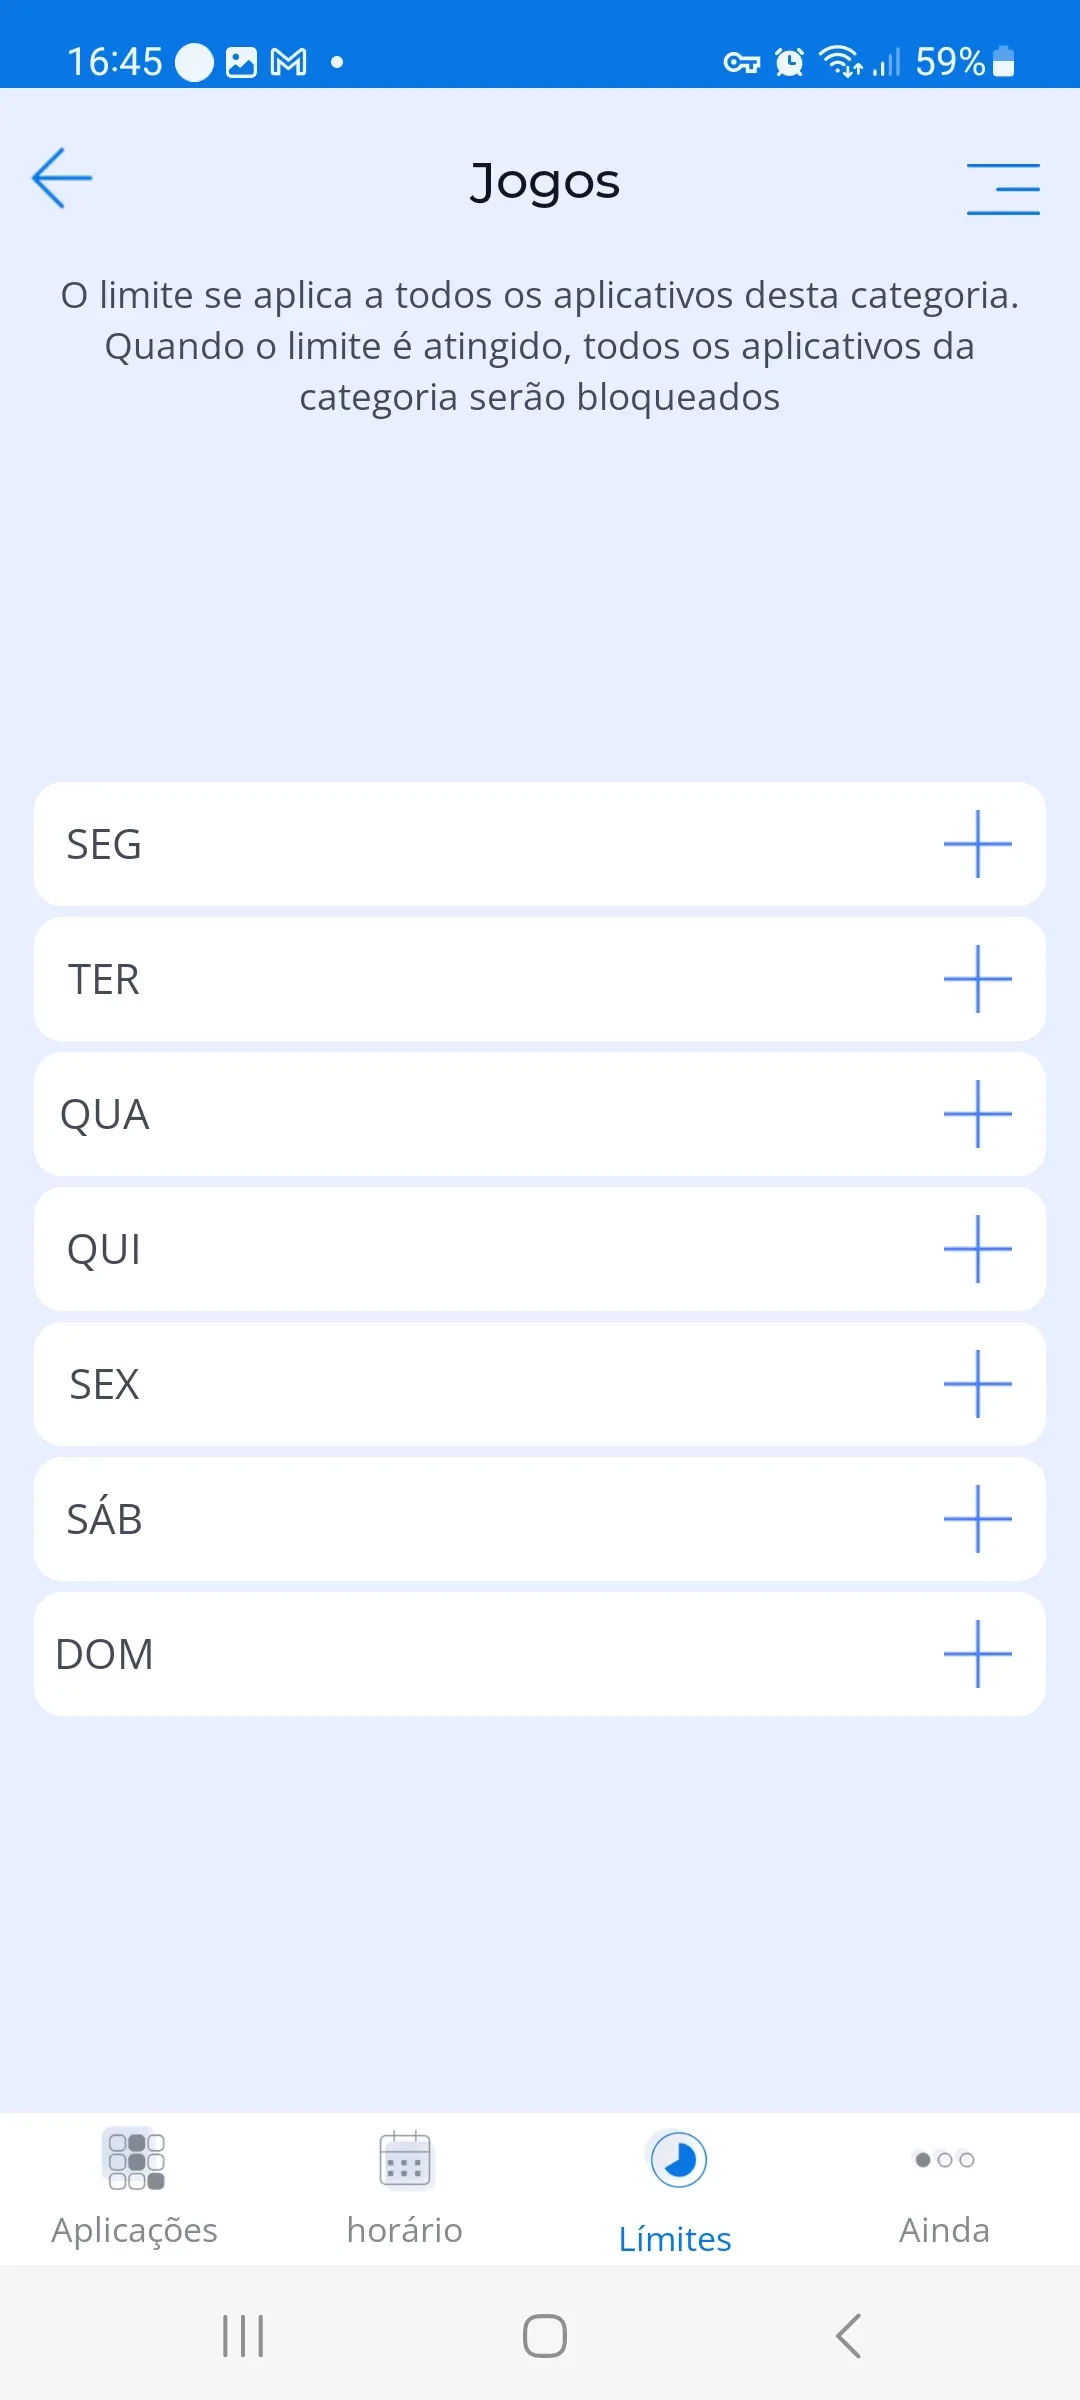Viewport: 1080px width, 2400px height.
Task: Add a limit for QUI
Action: (977, 1249)
